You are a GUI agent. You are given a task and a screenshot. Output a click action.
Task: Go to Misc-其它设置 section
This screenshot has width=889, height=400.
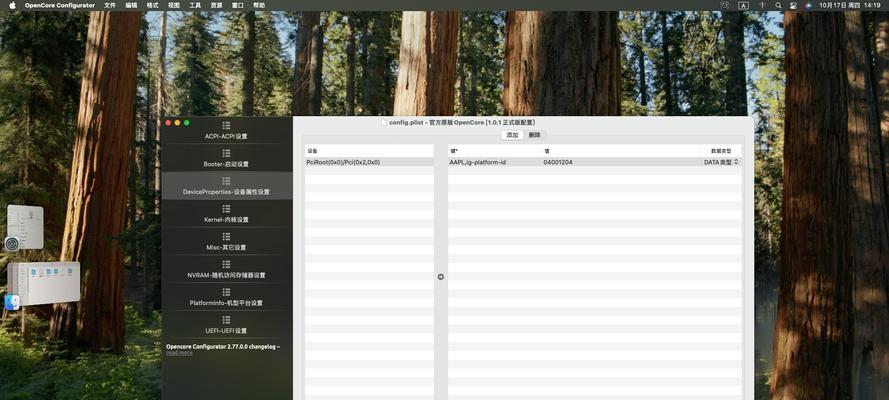tap(226, 248)
